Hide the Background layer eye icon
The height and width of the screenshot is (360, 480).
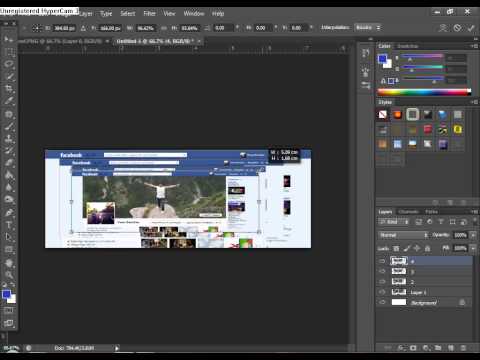(x=382, y=302)
